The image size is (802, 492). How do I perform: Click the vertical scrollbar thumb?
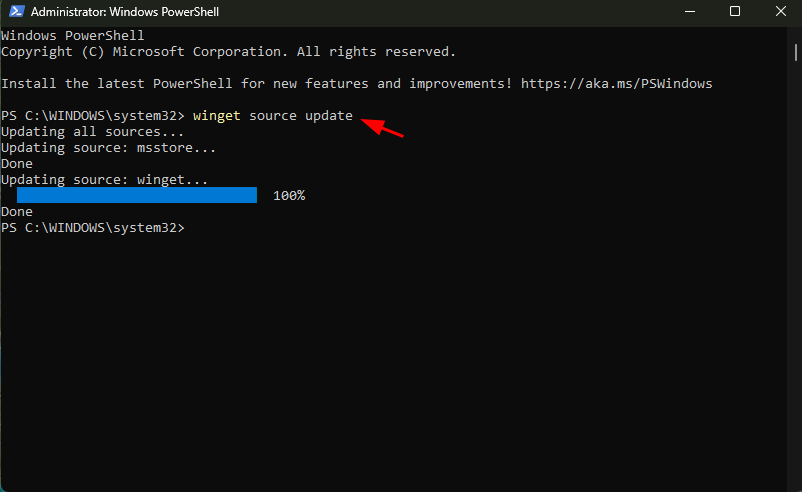795,52
